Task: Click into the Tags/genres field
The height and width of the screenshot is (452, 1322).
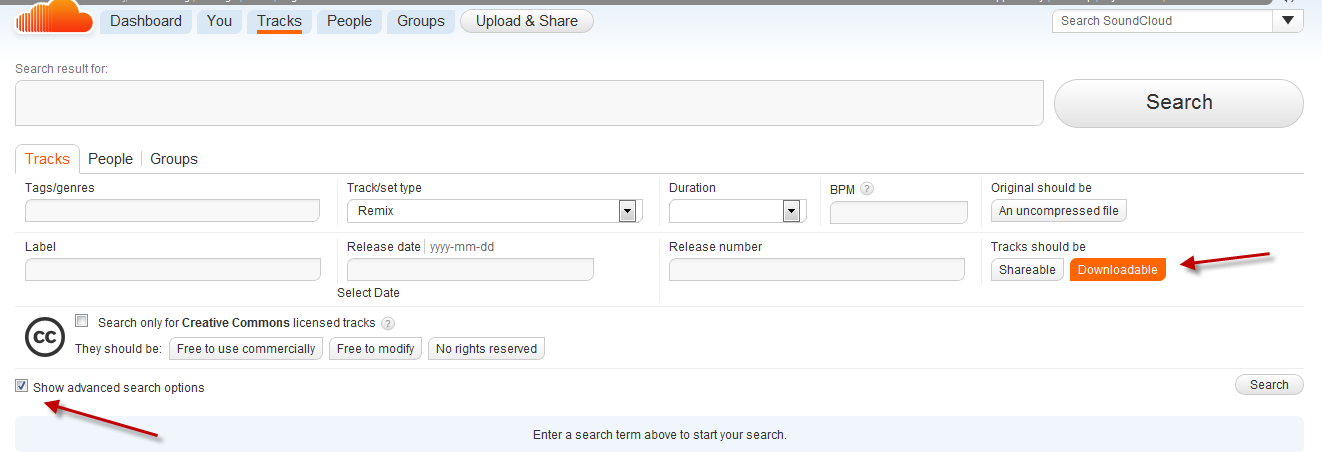Action: (172, 210)
